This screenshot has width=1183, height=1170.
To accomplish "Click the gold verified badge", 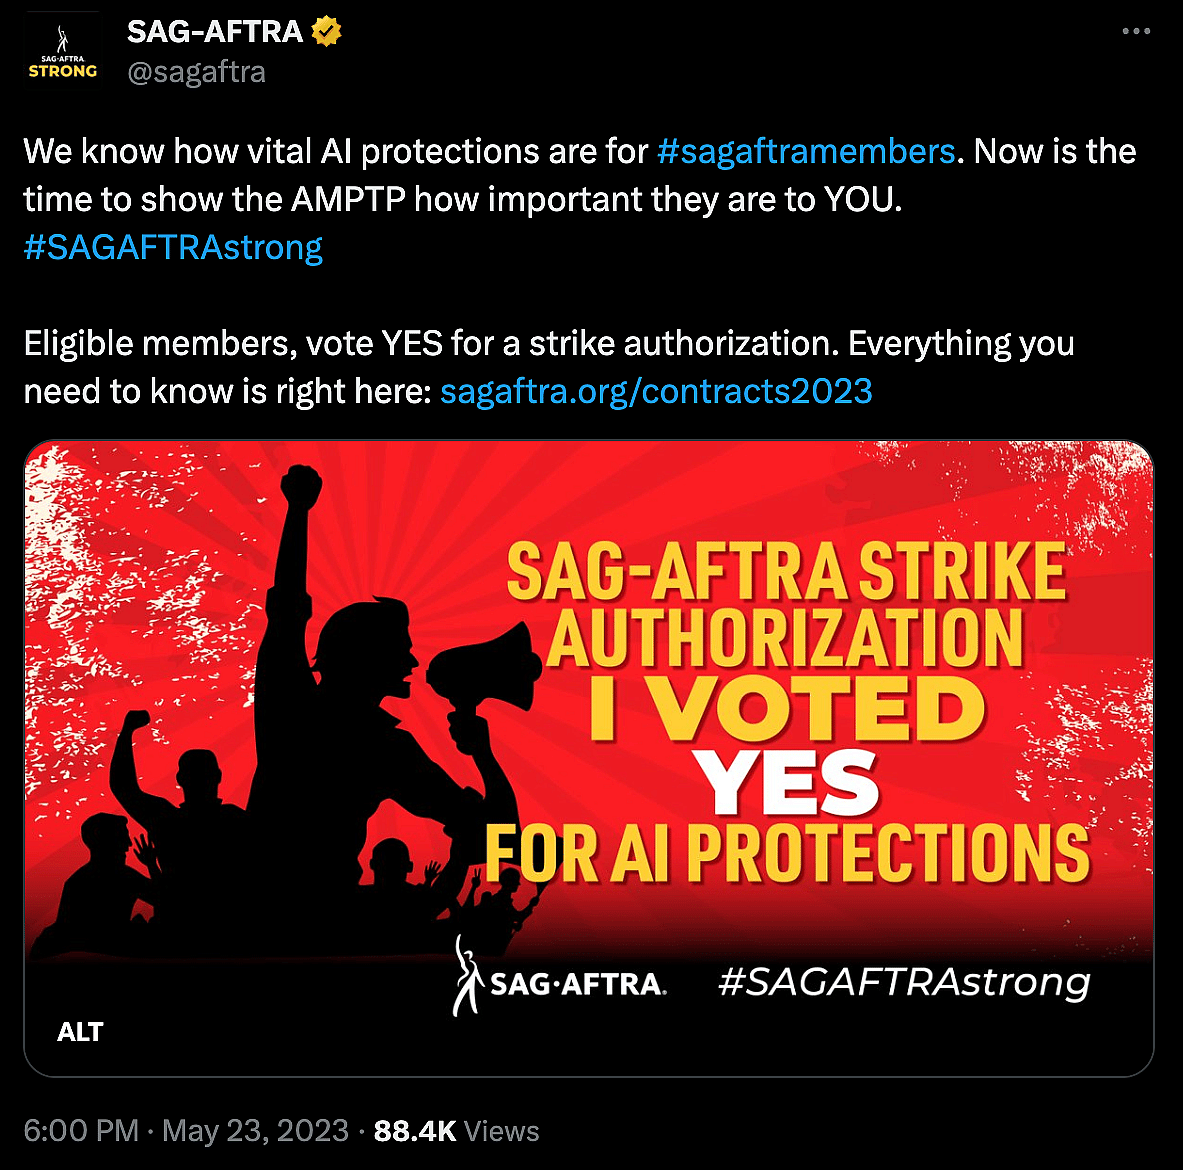I will point(326,32).
